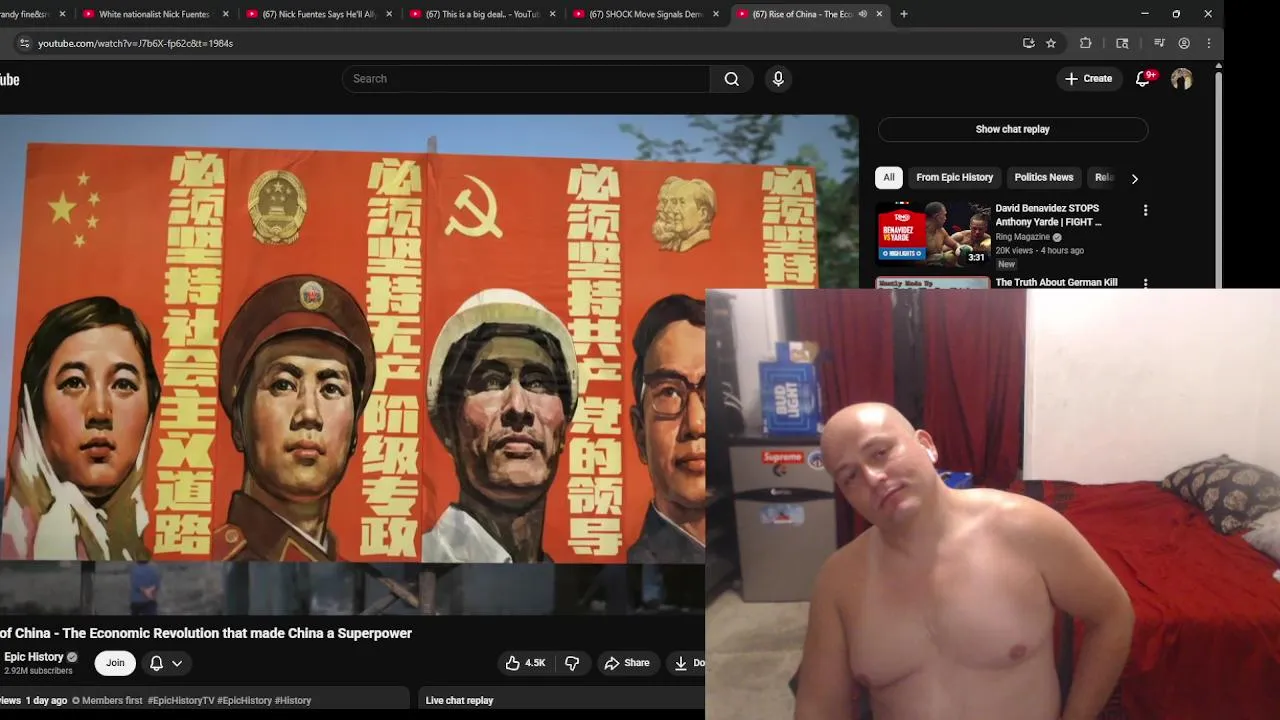Image resolution: width=1280 pixels, height=720 pixels.
Task: Open the Epic History channel name link
Action: tap(34, 657)
